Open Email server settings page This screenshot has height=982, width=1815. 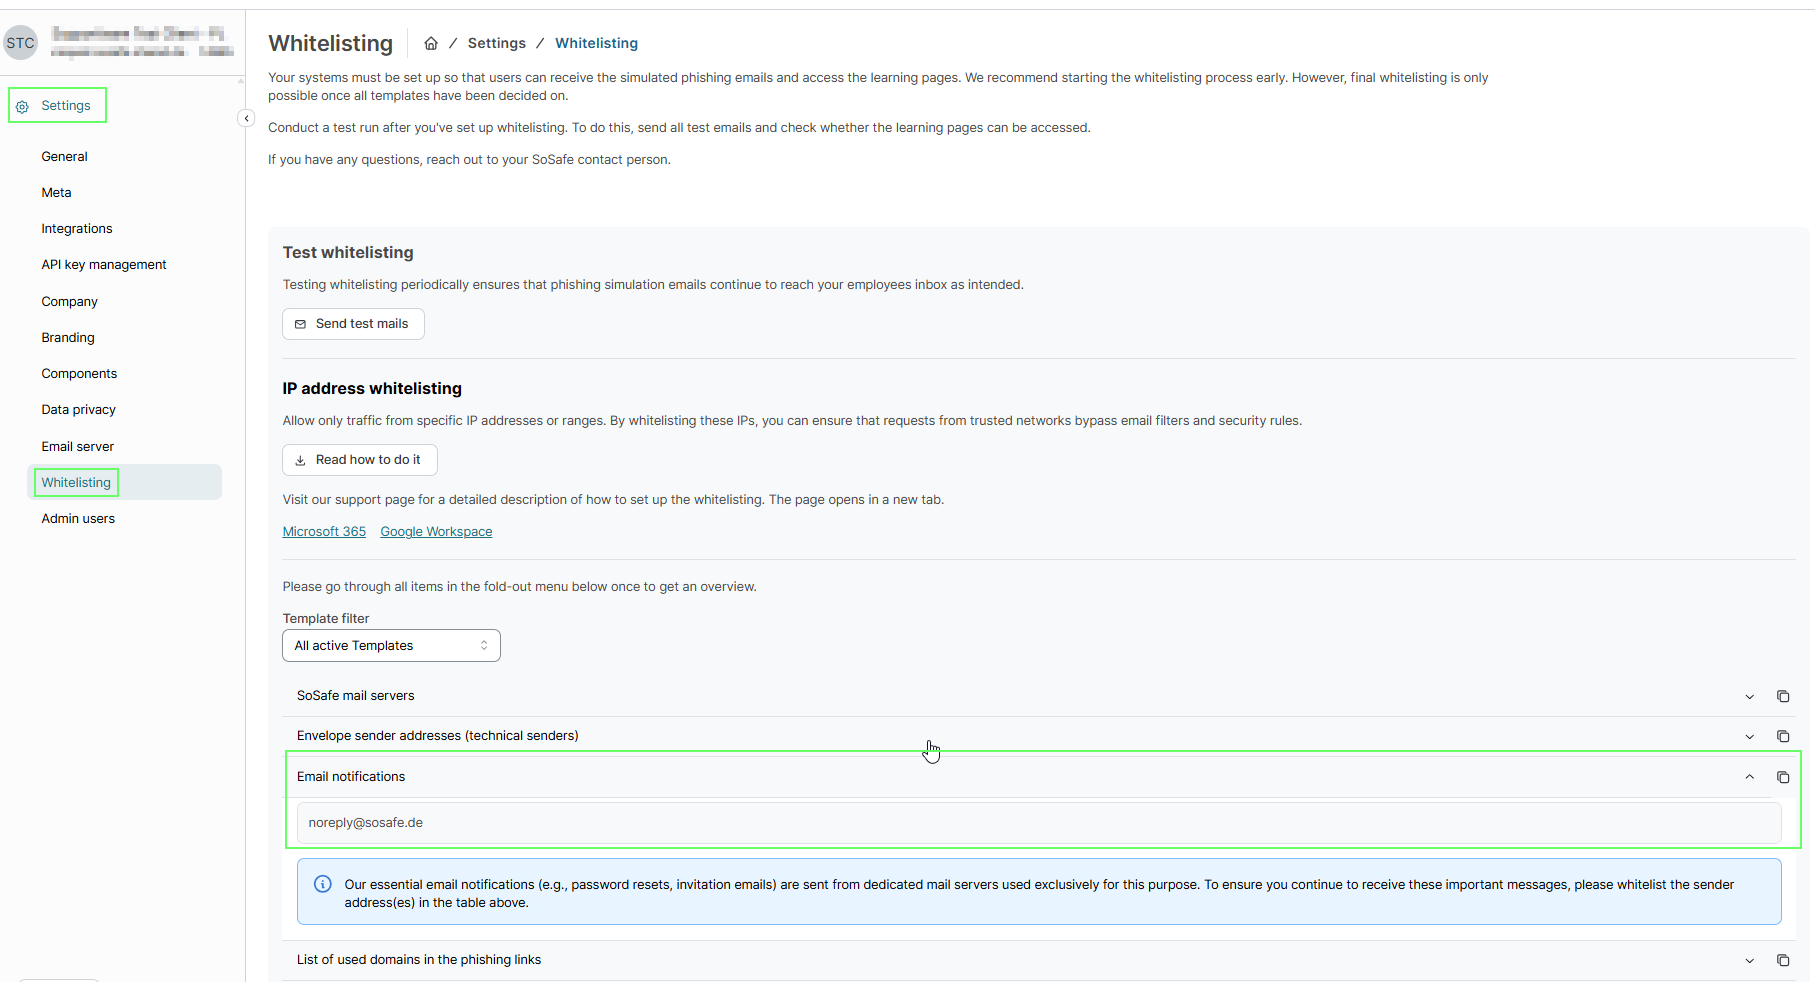[x=78, y=446]
